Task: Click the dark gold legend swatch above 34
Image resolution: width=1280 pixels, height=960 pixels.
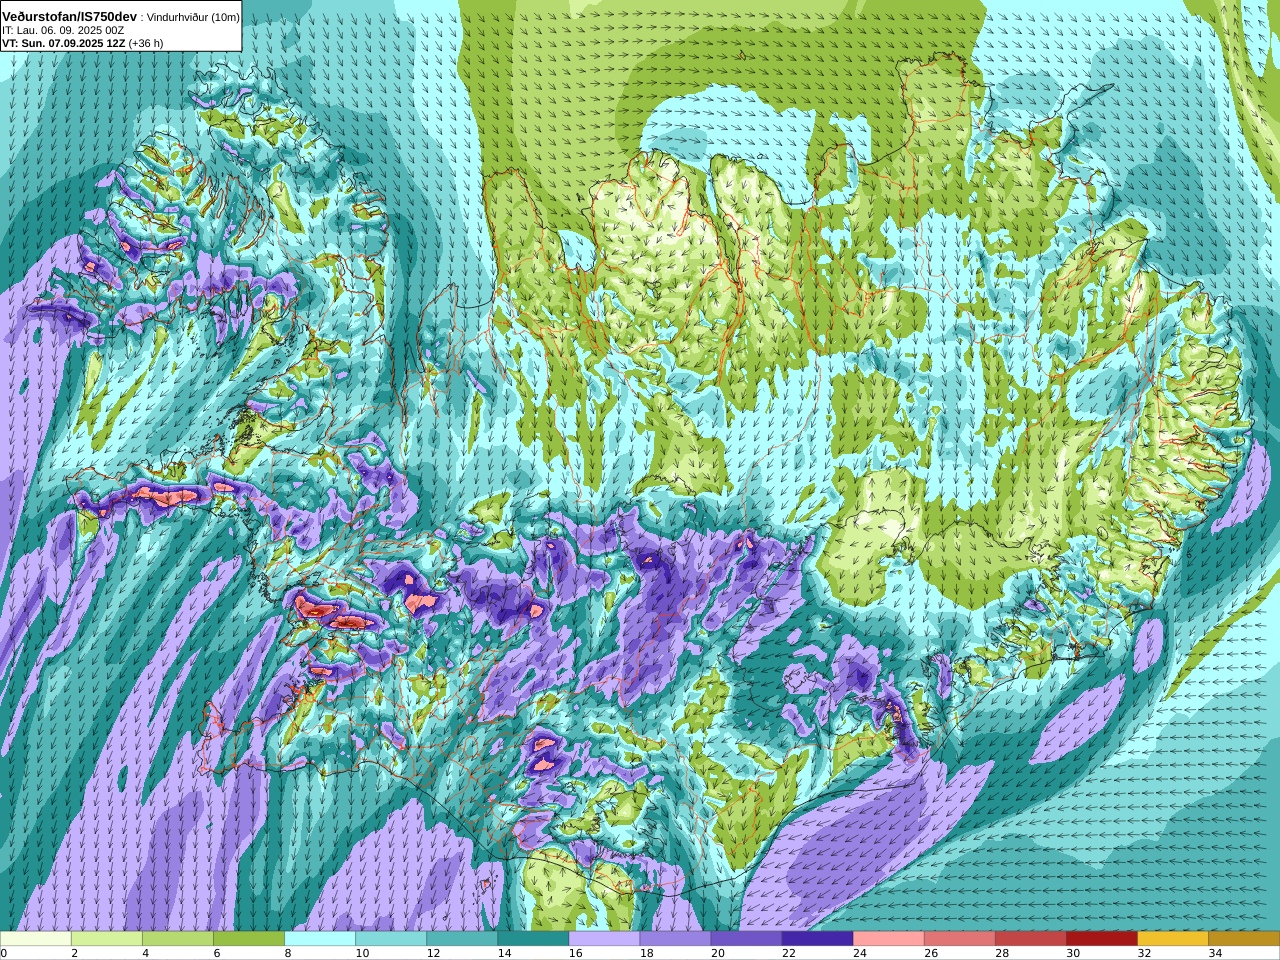Action: pyautogui.click(x=1243, y=939)
